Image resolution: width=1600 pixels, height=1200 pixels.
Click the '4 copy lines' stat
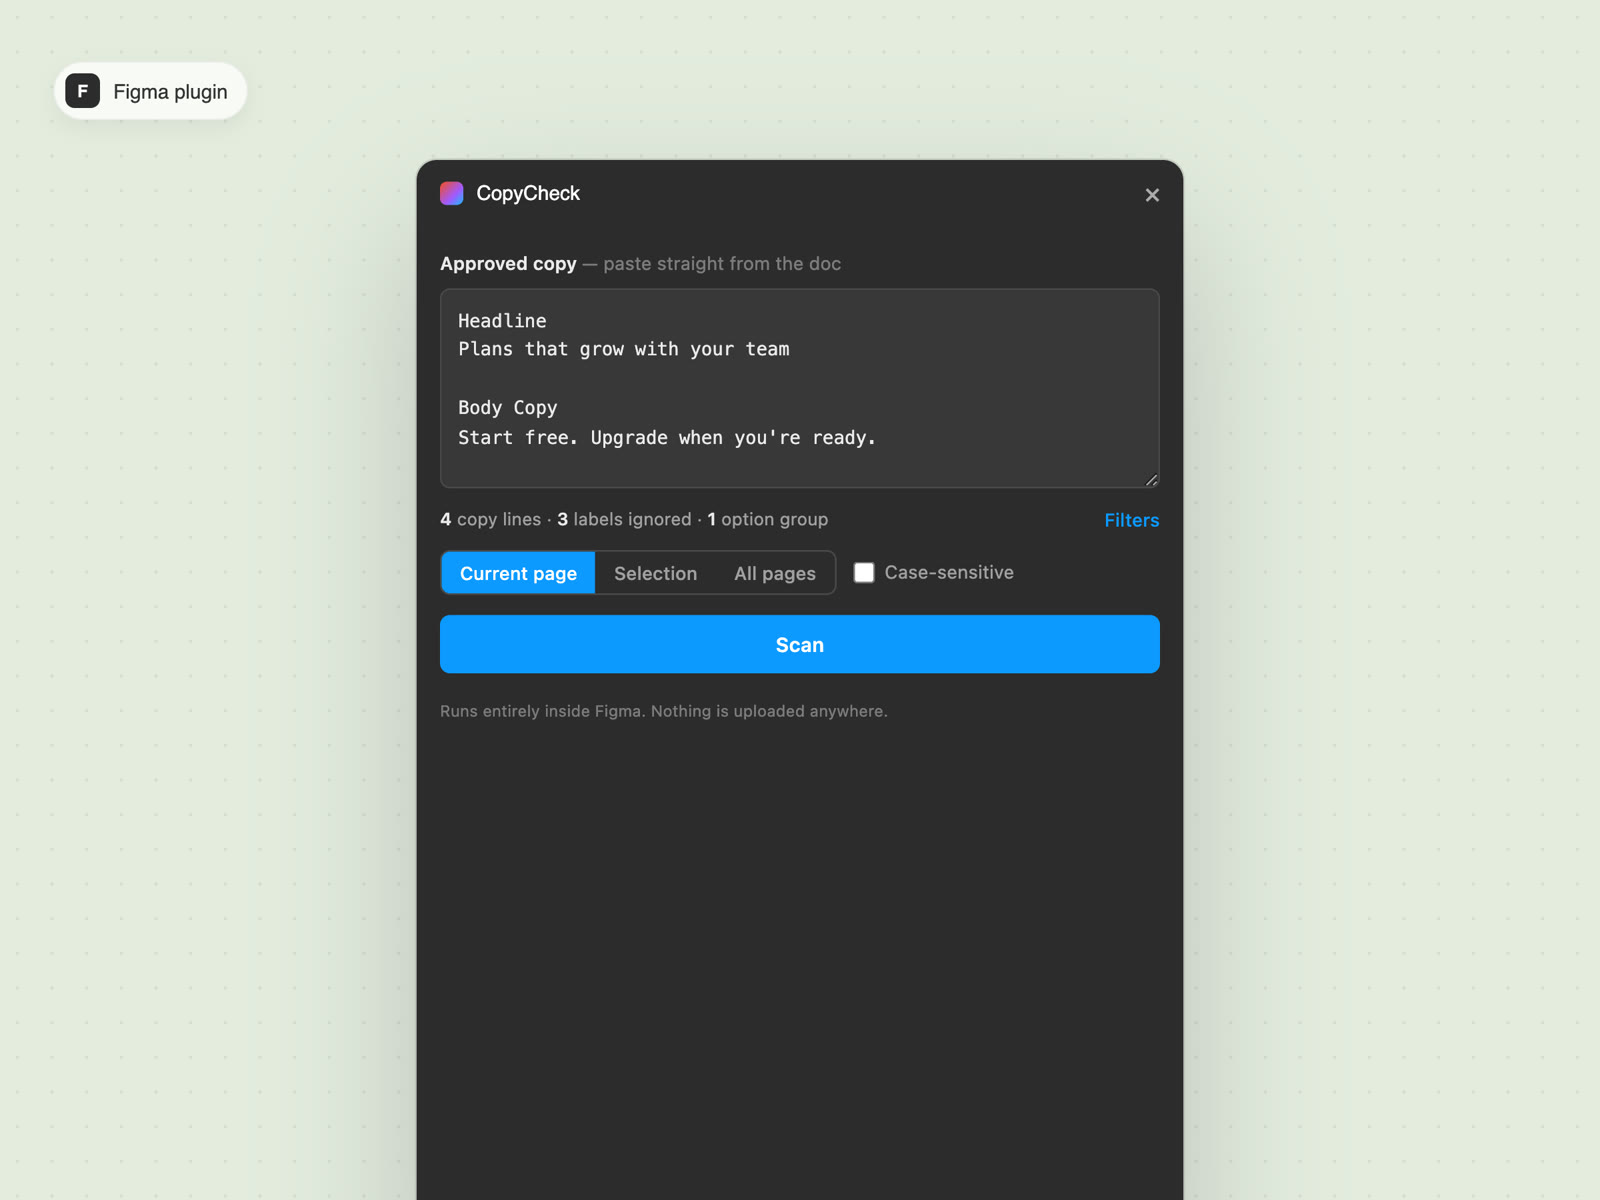pos(490,519)
